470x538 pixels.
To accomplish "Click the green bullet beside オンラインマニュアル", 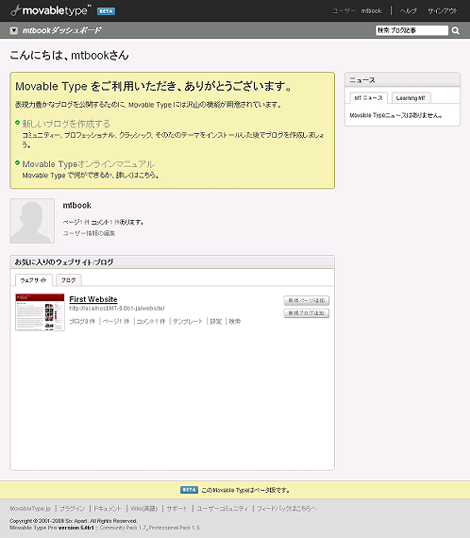I will (17, 163).
